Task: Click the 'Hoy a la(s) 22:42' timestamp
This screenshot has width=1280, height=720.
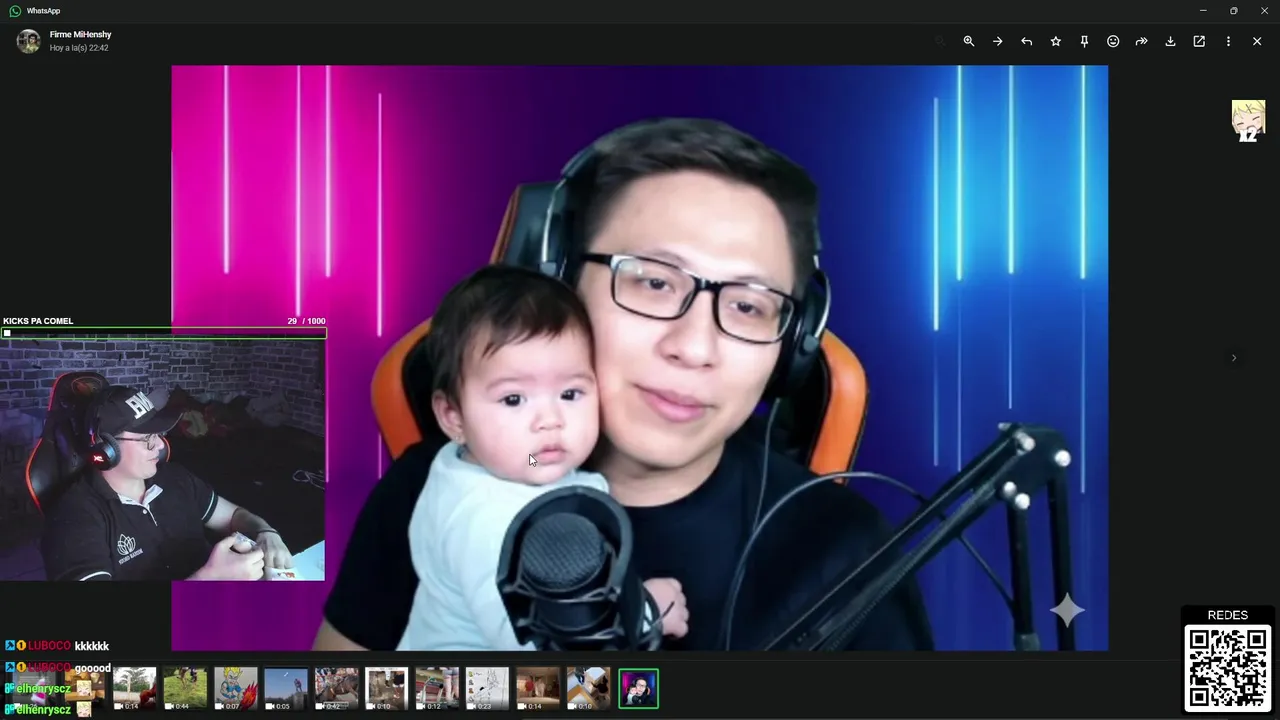Action: pos(79,48)
